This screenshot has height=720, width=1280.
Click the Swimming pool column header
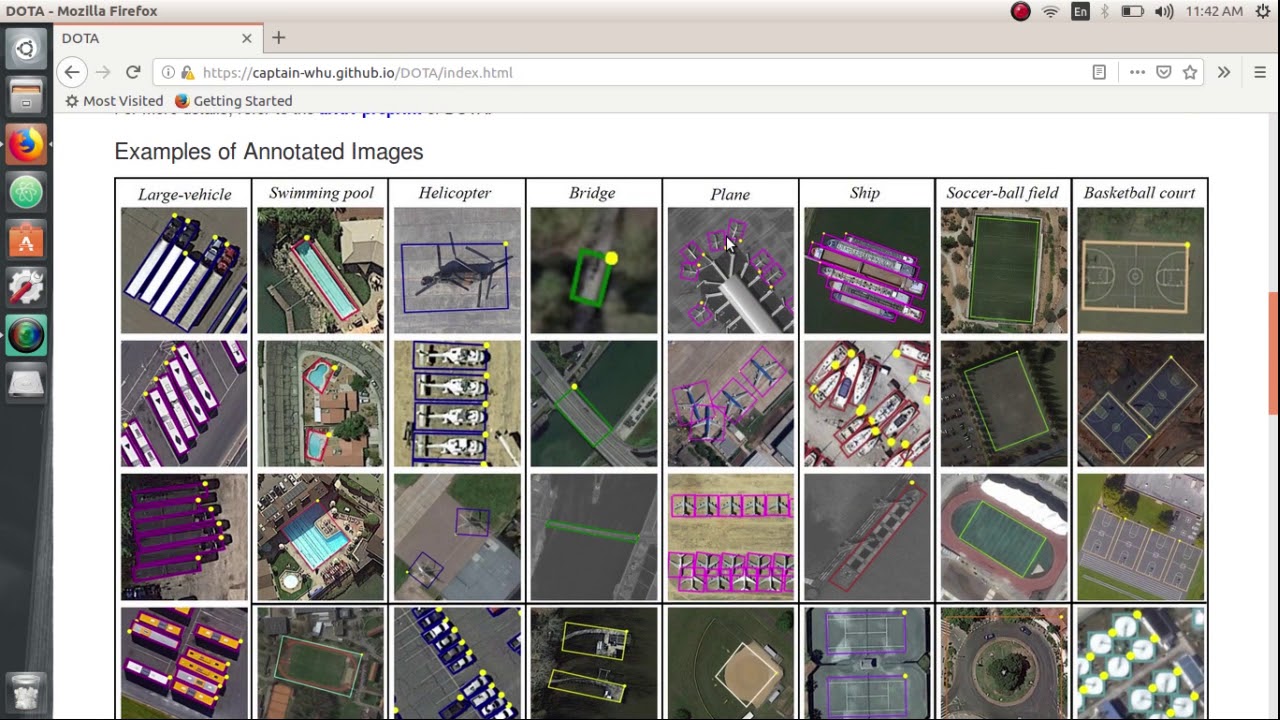[x=321, y=193]
